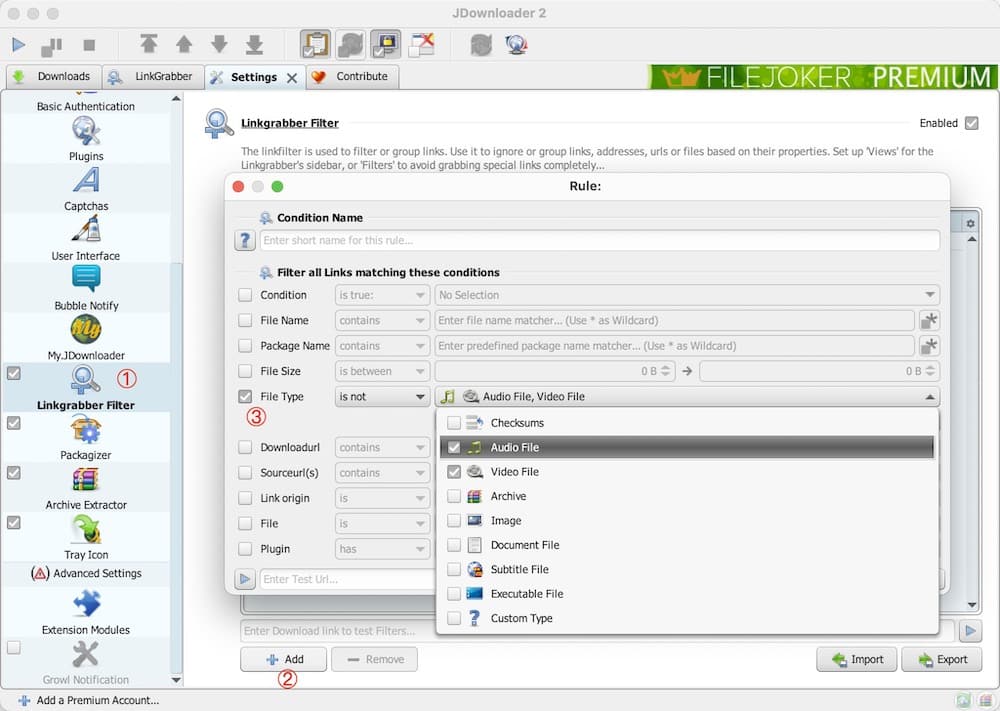
Task: Enable the Condition filter checkbox
Action: tap(245, 295)
